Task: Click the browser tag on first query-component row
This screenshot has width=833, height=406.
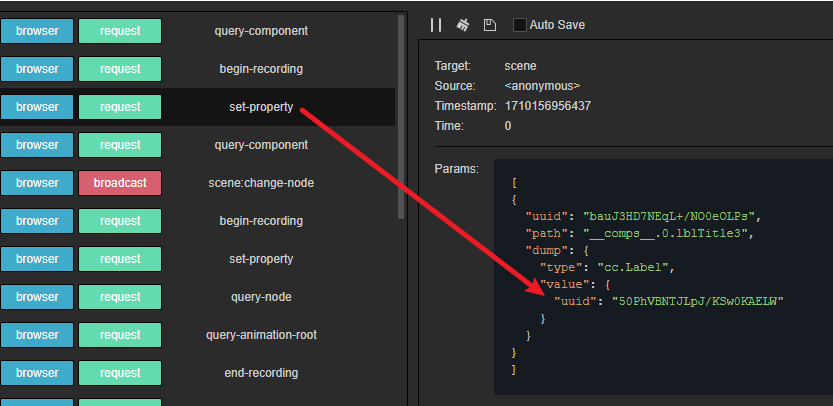Action: click(37, 31)
